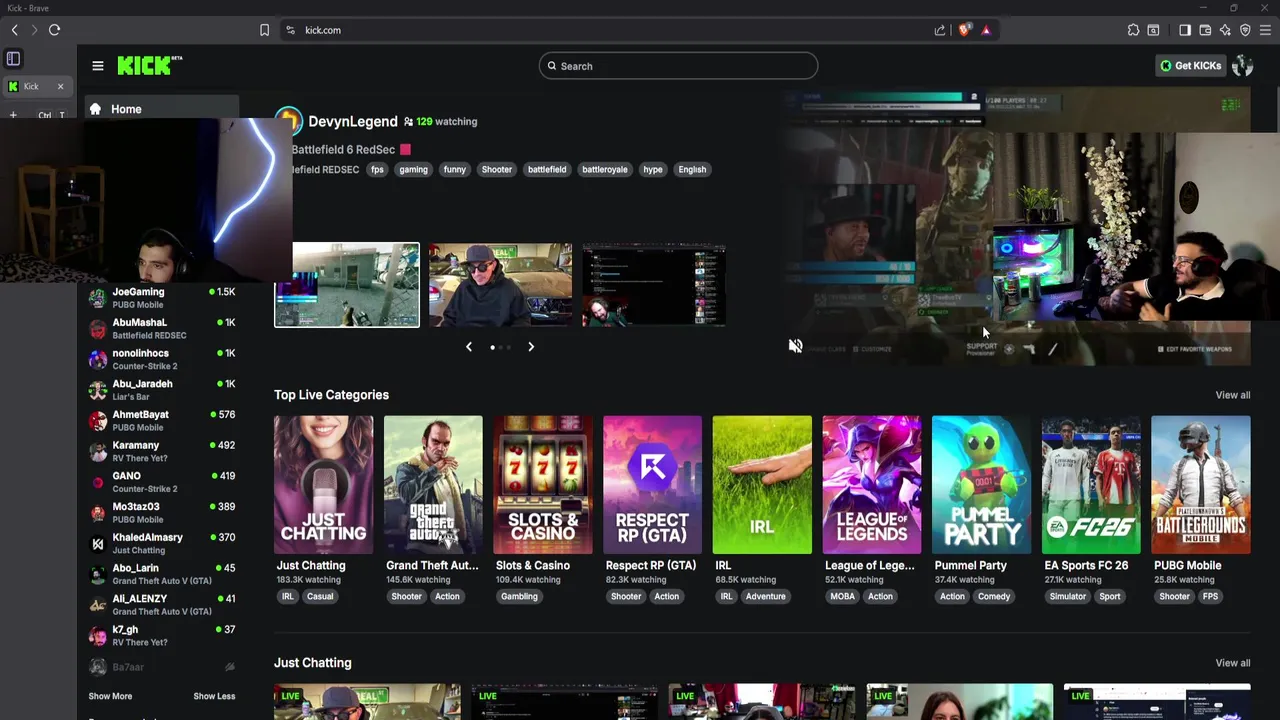1280x720 pixels.
Task: Select the second featured stream thumbnail
Action: [x=500, y=285]
